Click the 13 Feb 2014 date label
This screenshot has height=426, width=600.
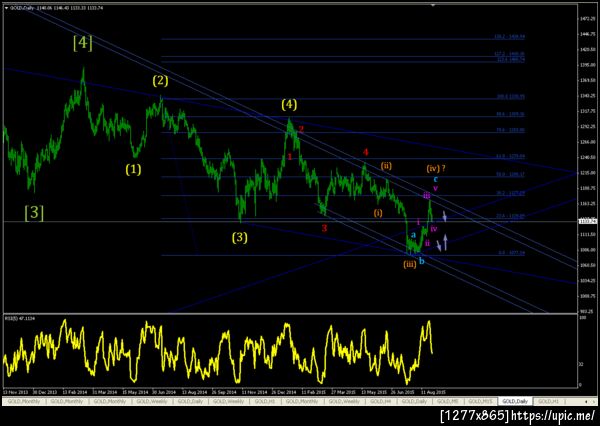click(75, 392)
